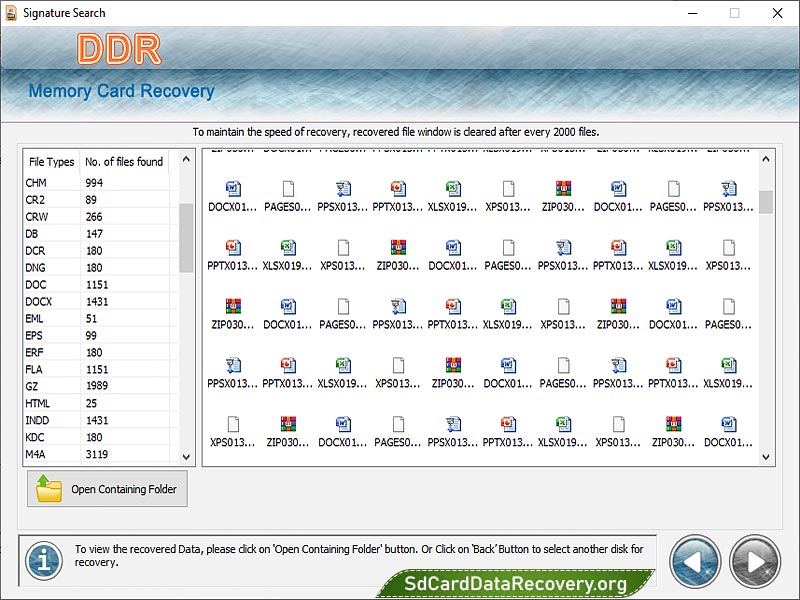Click the PPTX013 presentation file icon

tap(397, 190)
